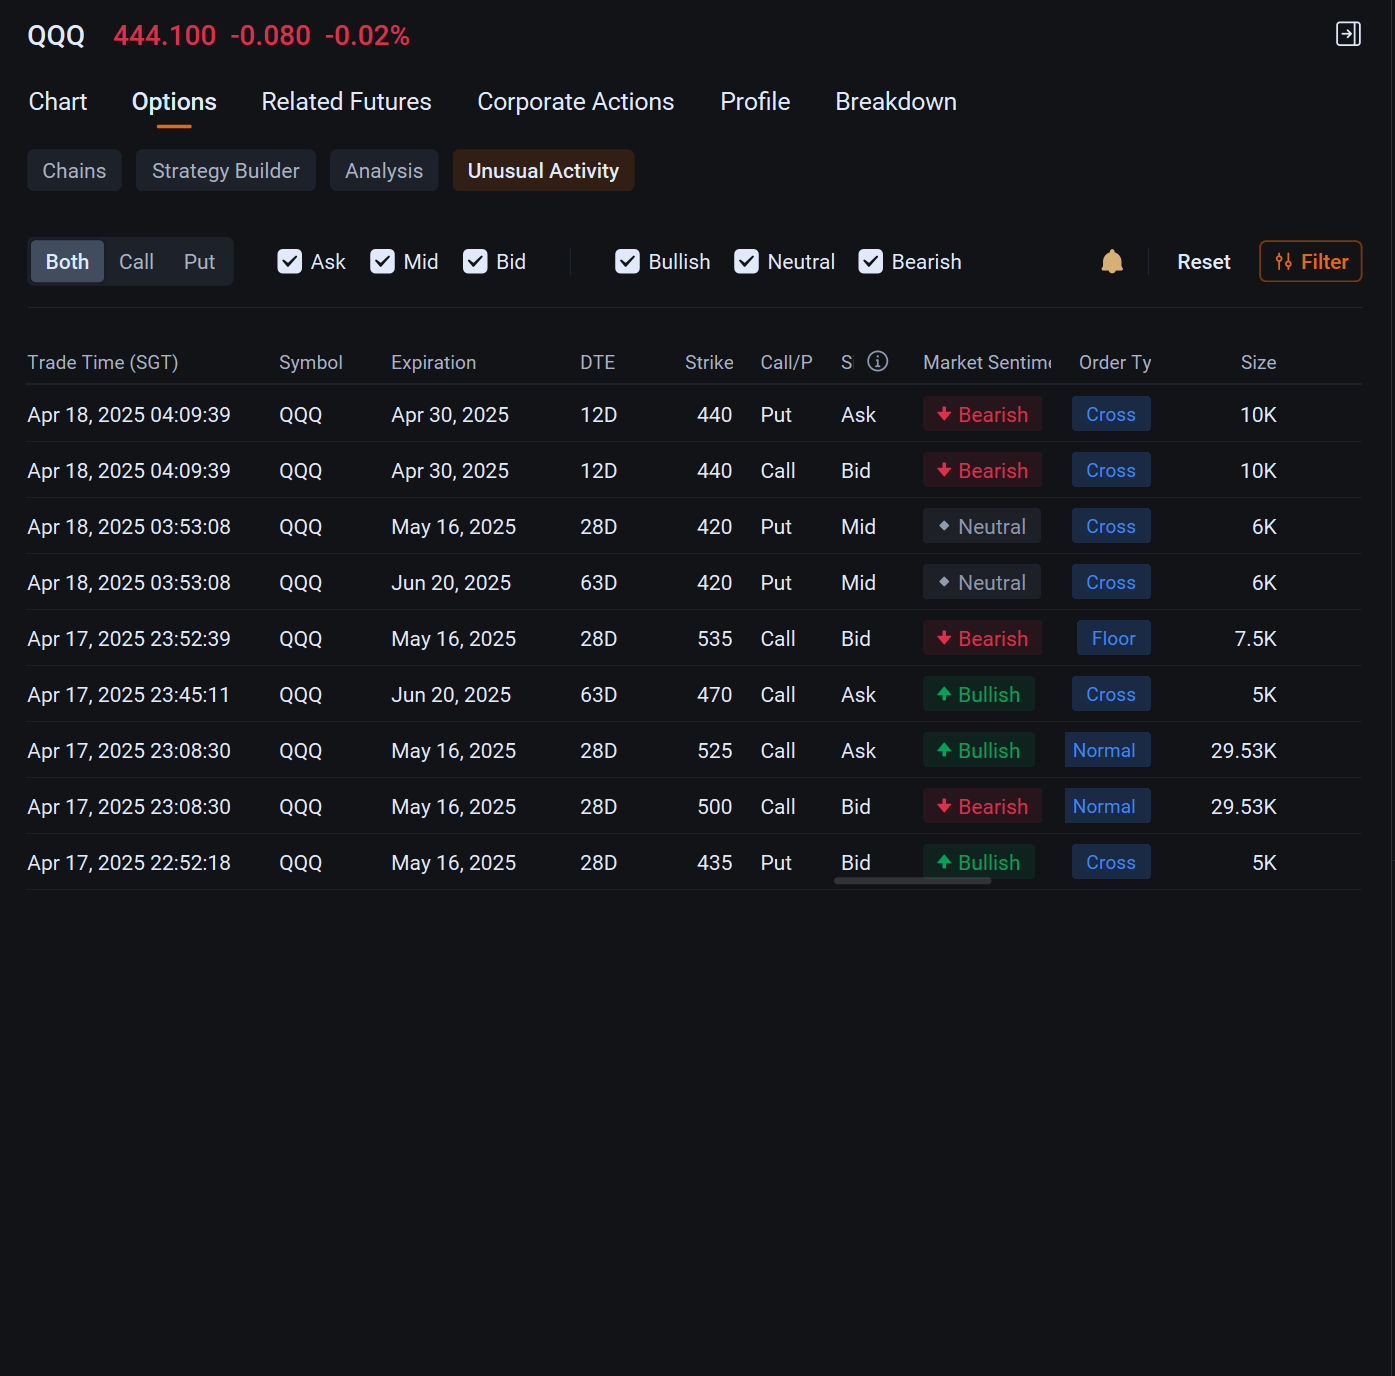Uncheck the Bearish sentiment checkbox

(871, 262)
